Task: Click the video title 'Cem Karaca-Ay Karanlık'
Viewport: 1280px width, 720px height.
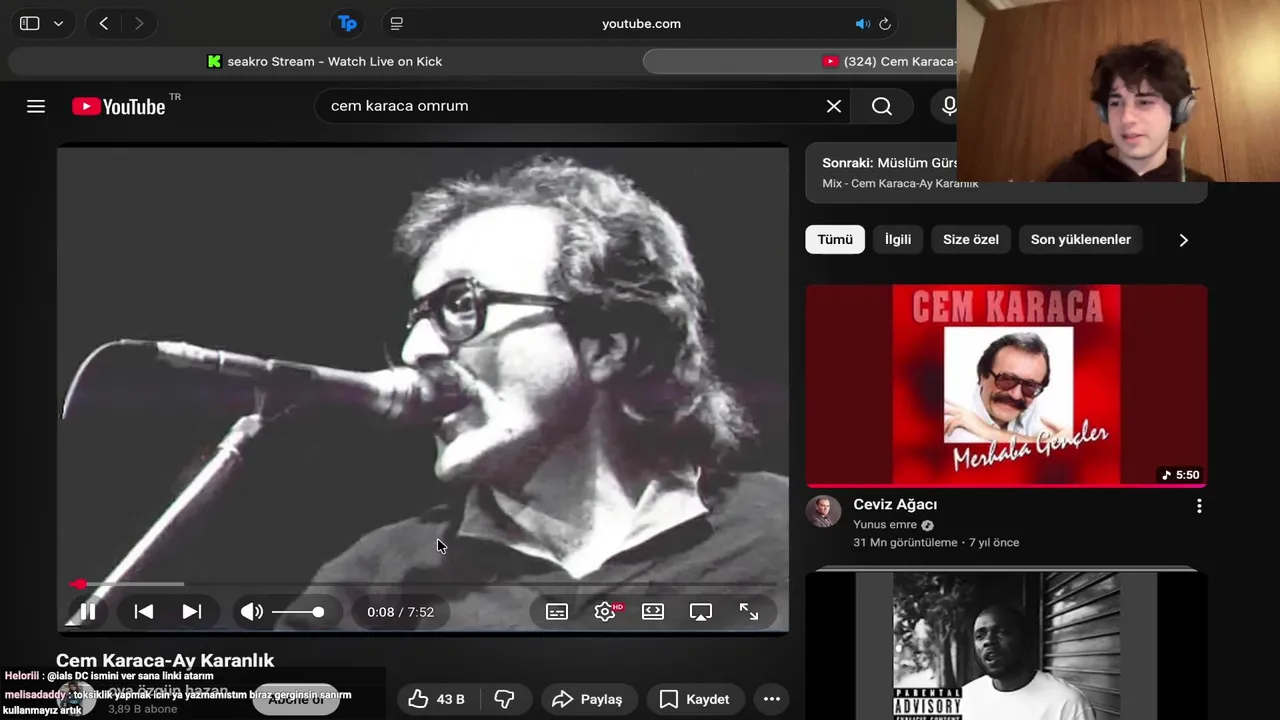Action: click(165, 660)
